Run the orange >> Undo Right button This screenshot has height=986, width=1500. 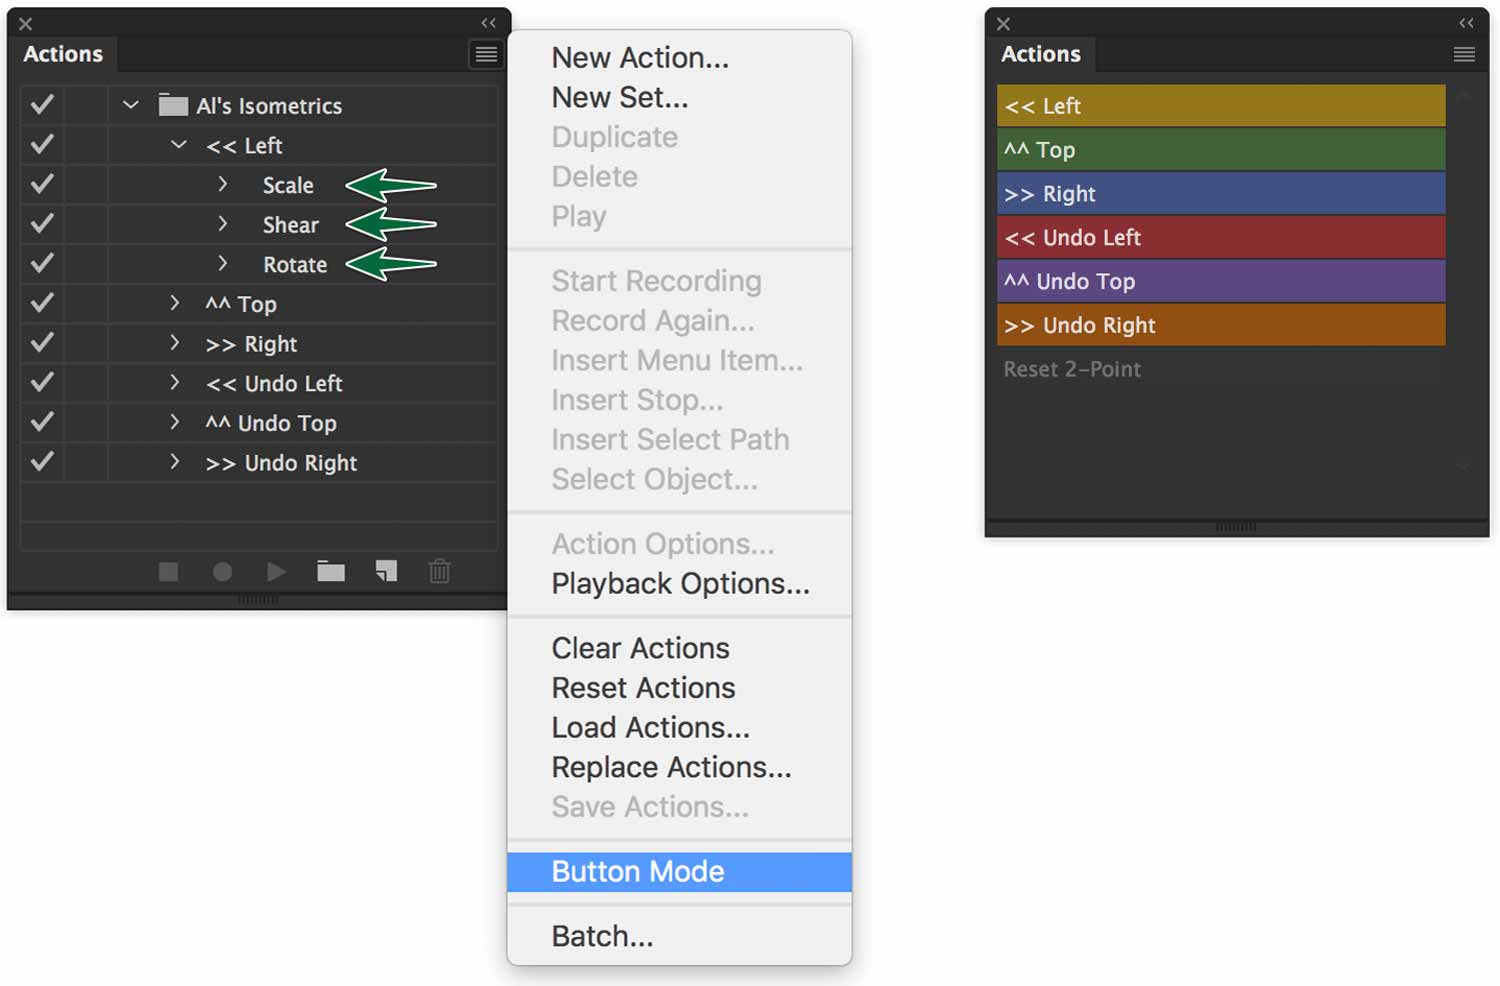(x=1221, y=325)
